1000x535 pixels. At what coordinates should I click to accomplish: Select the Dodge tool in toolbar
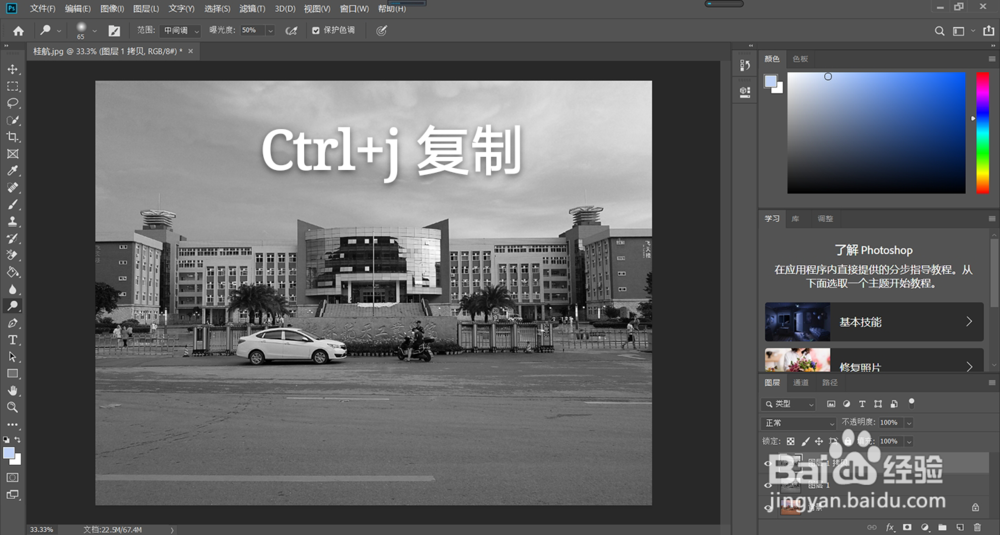(12, 306)
